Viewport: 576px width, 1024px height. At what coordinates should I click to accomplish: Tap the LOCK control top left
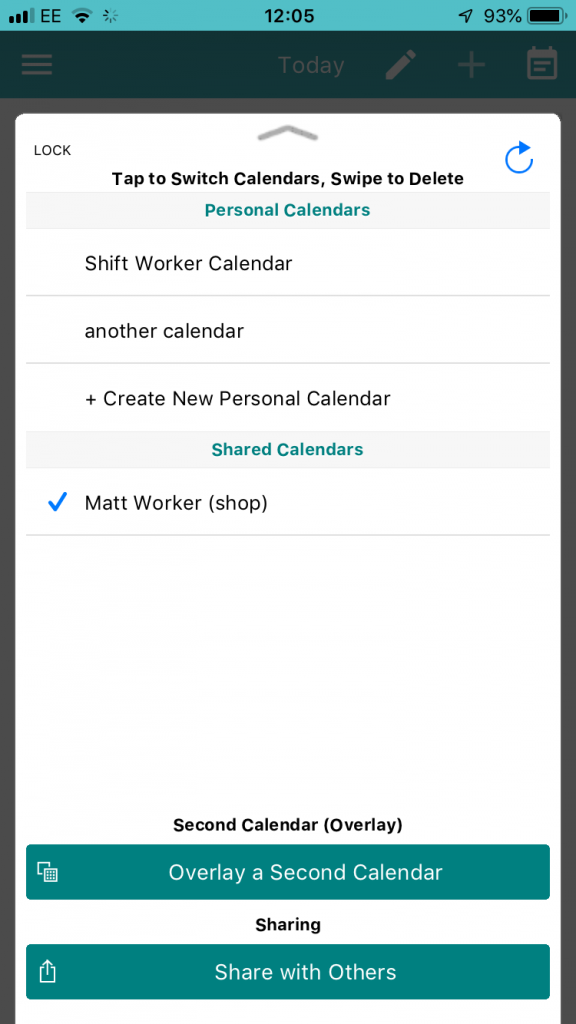coord(51,150)
